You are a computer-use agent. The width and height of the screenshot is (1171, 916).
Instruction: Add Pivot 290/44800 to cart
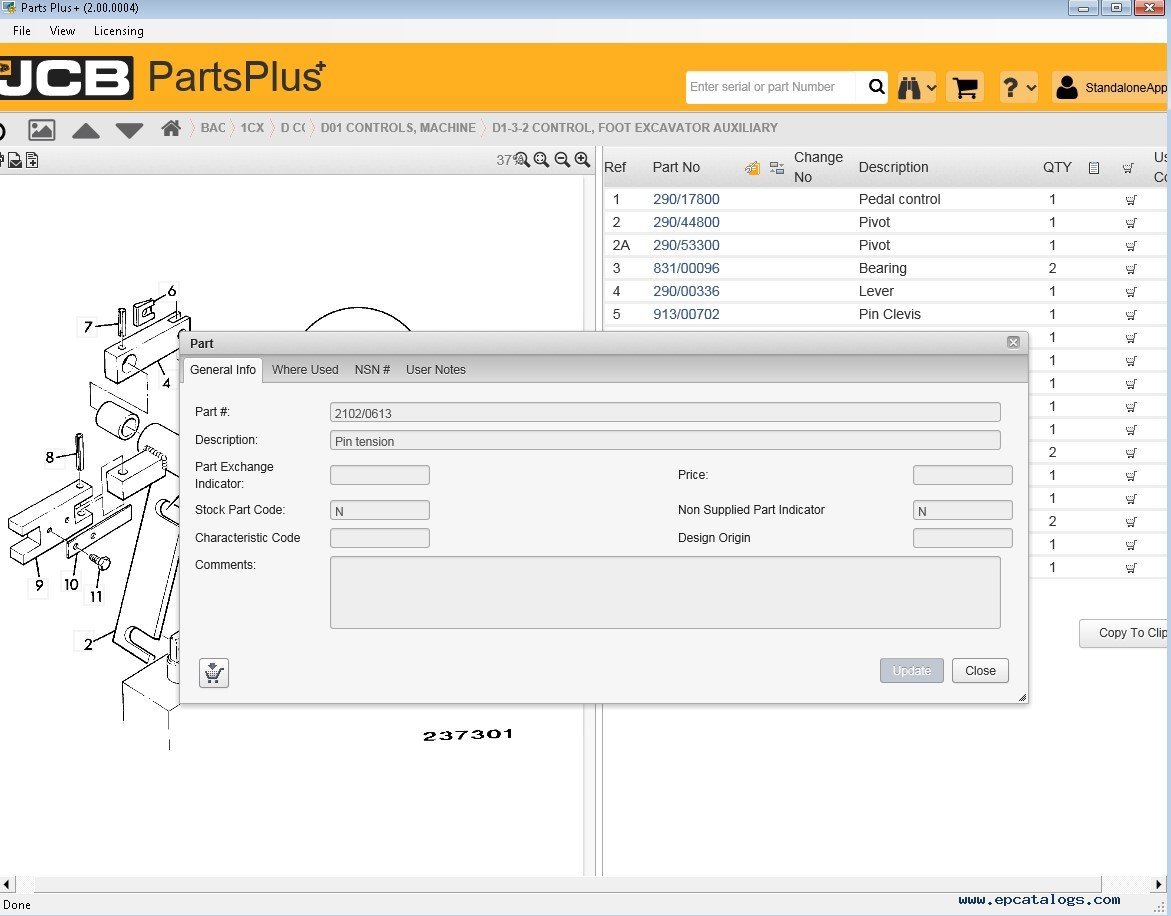pos(1131,223)
